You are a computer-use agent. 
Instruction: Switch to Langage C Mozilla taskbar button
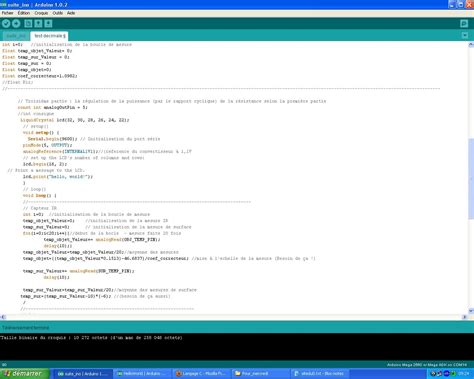202,374
